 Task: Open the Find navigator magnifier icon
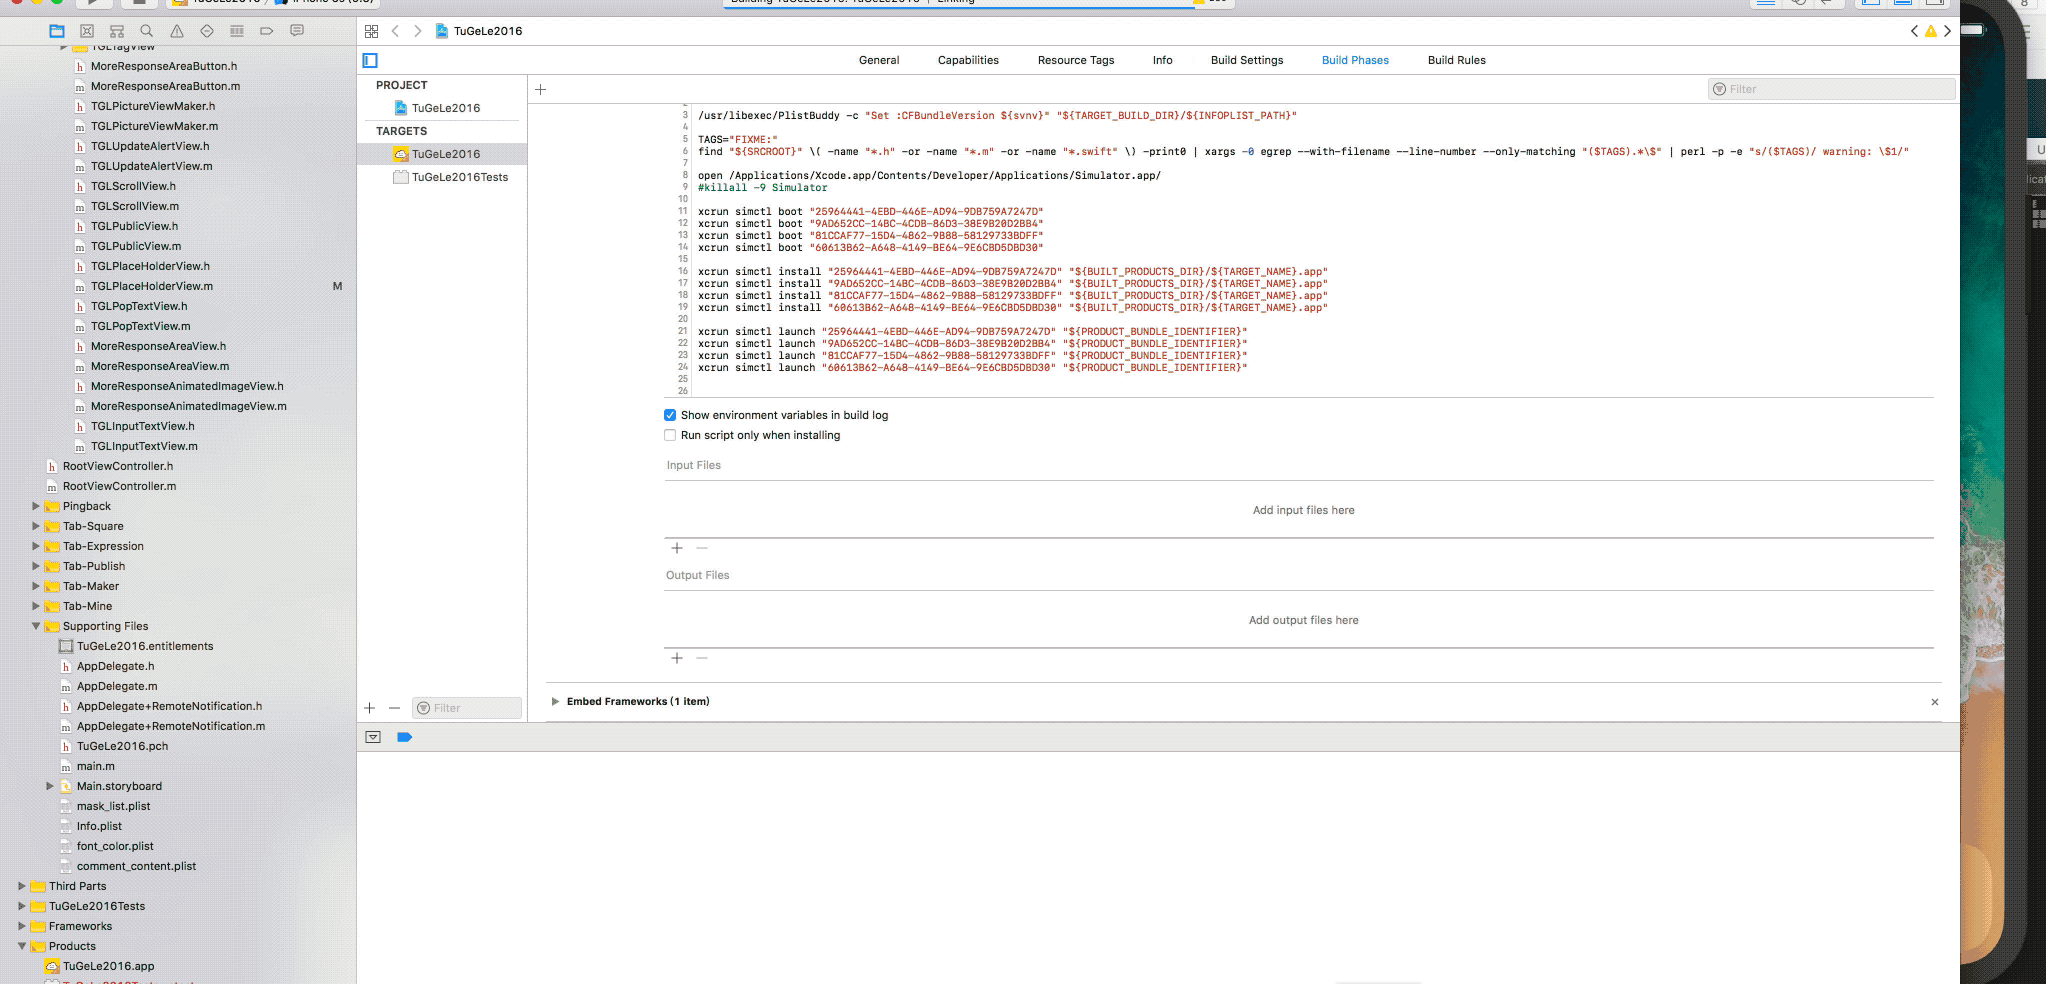point(147,31)
